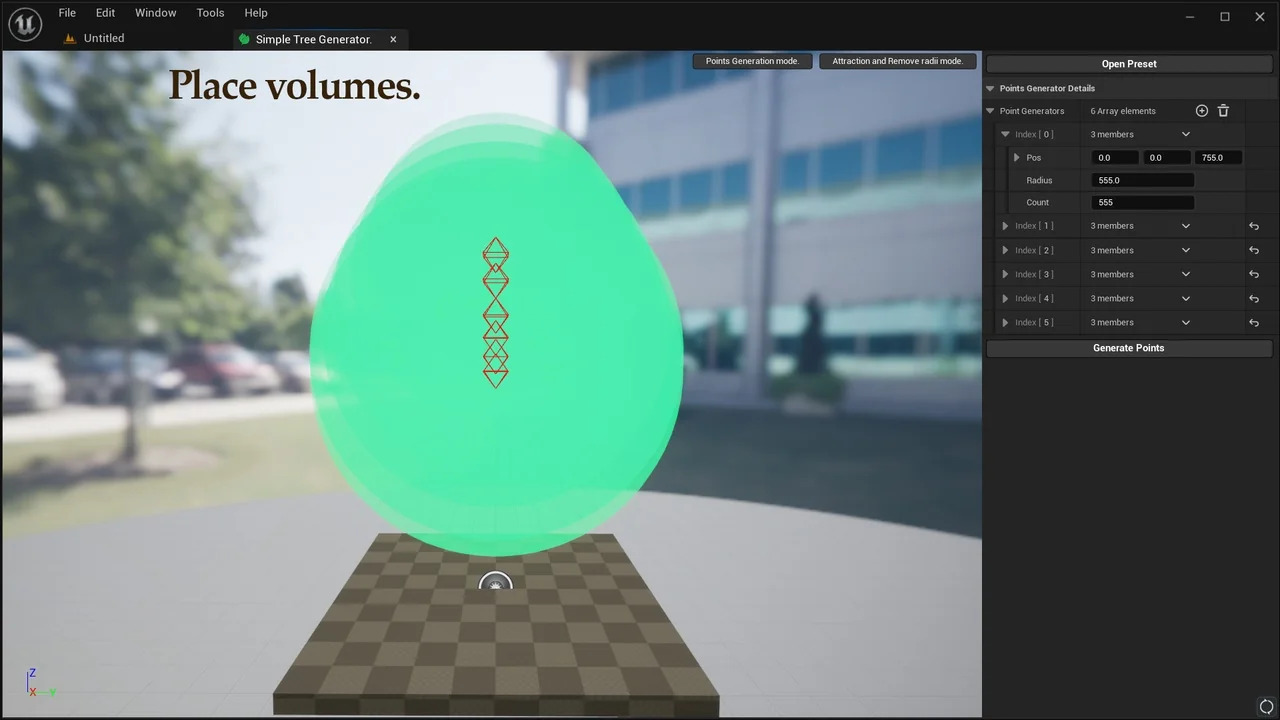Screen dimensions: 1280x720
Task: Switch to Attraction and Remove radii mode
Action: [x=897, y=61]
